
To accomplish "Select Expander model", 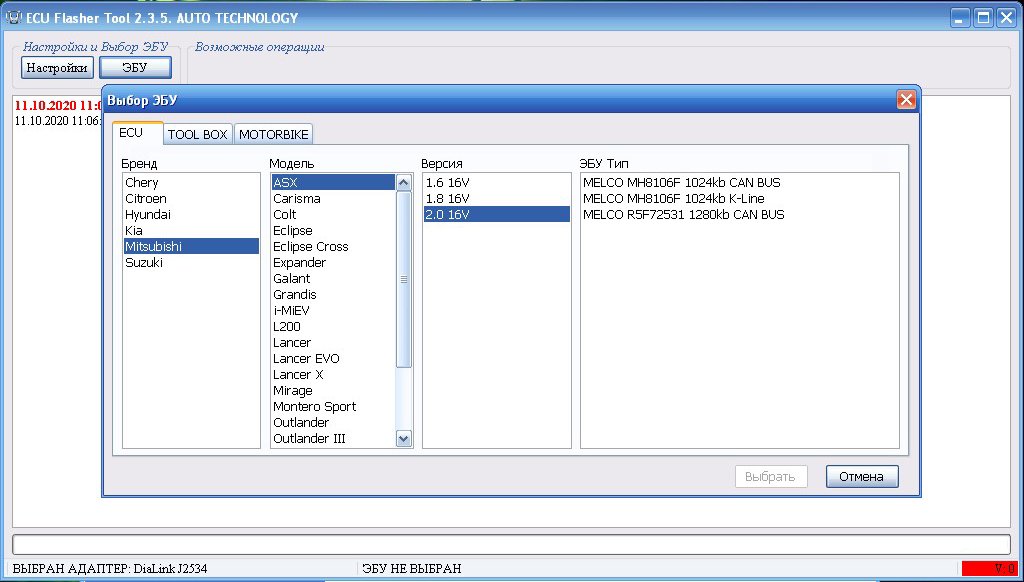I will tap(333, 263).
